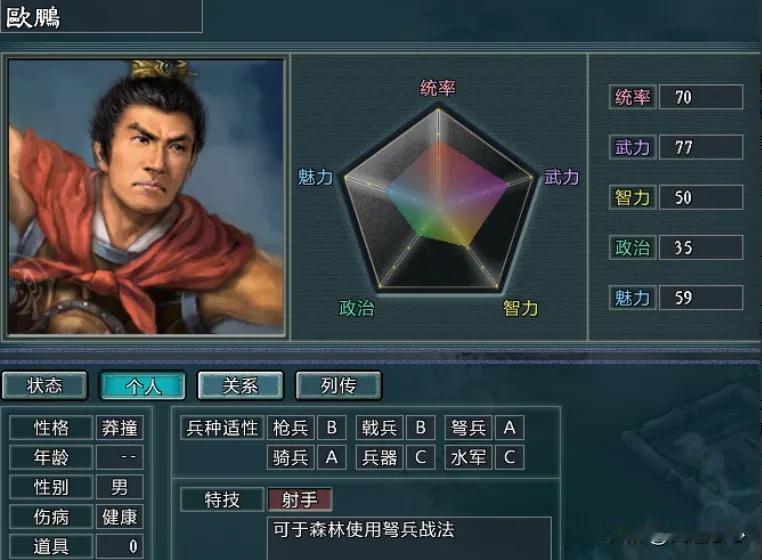Click the 性格 value 莽撞

coord(120,428)
